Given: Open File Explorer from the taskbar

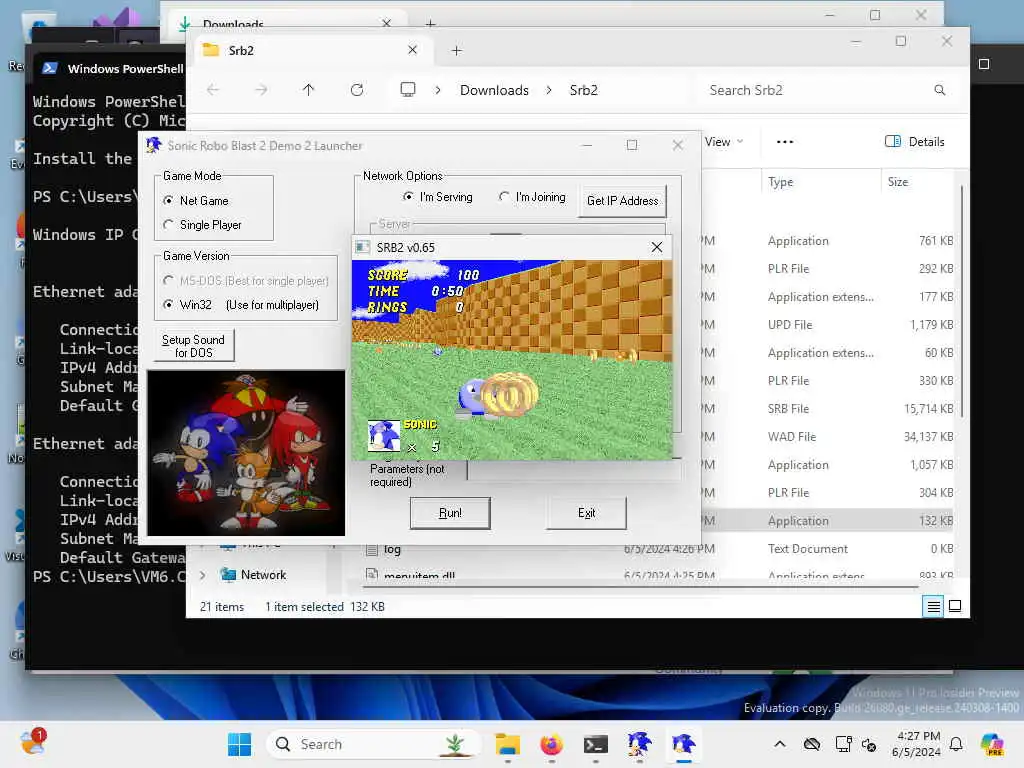Looking at the screenshot, I should tap(507, 744).
